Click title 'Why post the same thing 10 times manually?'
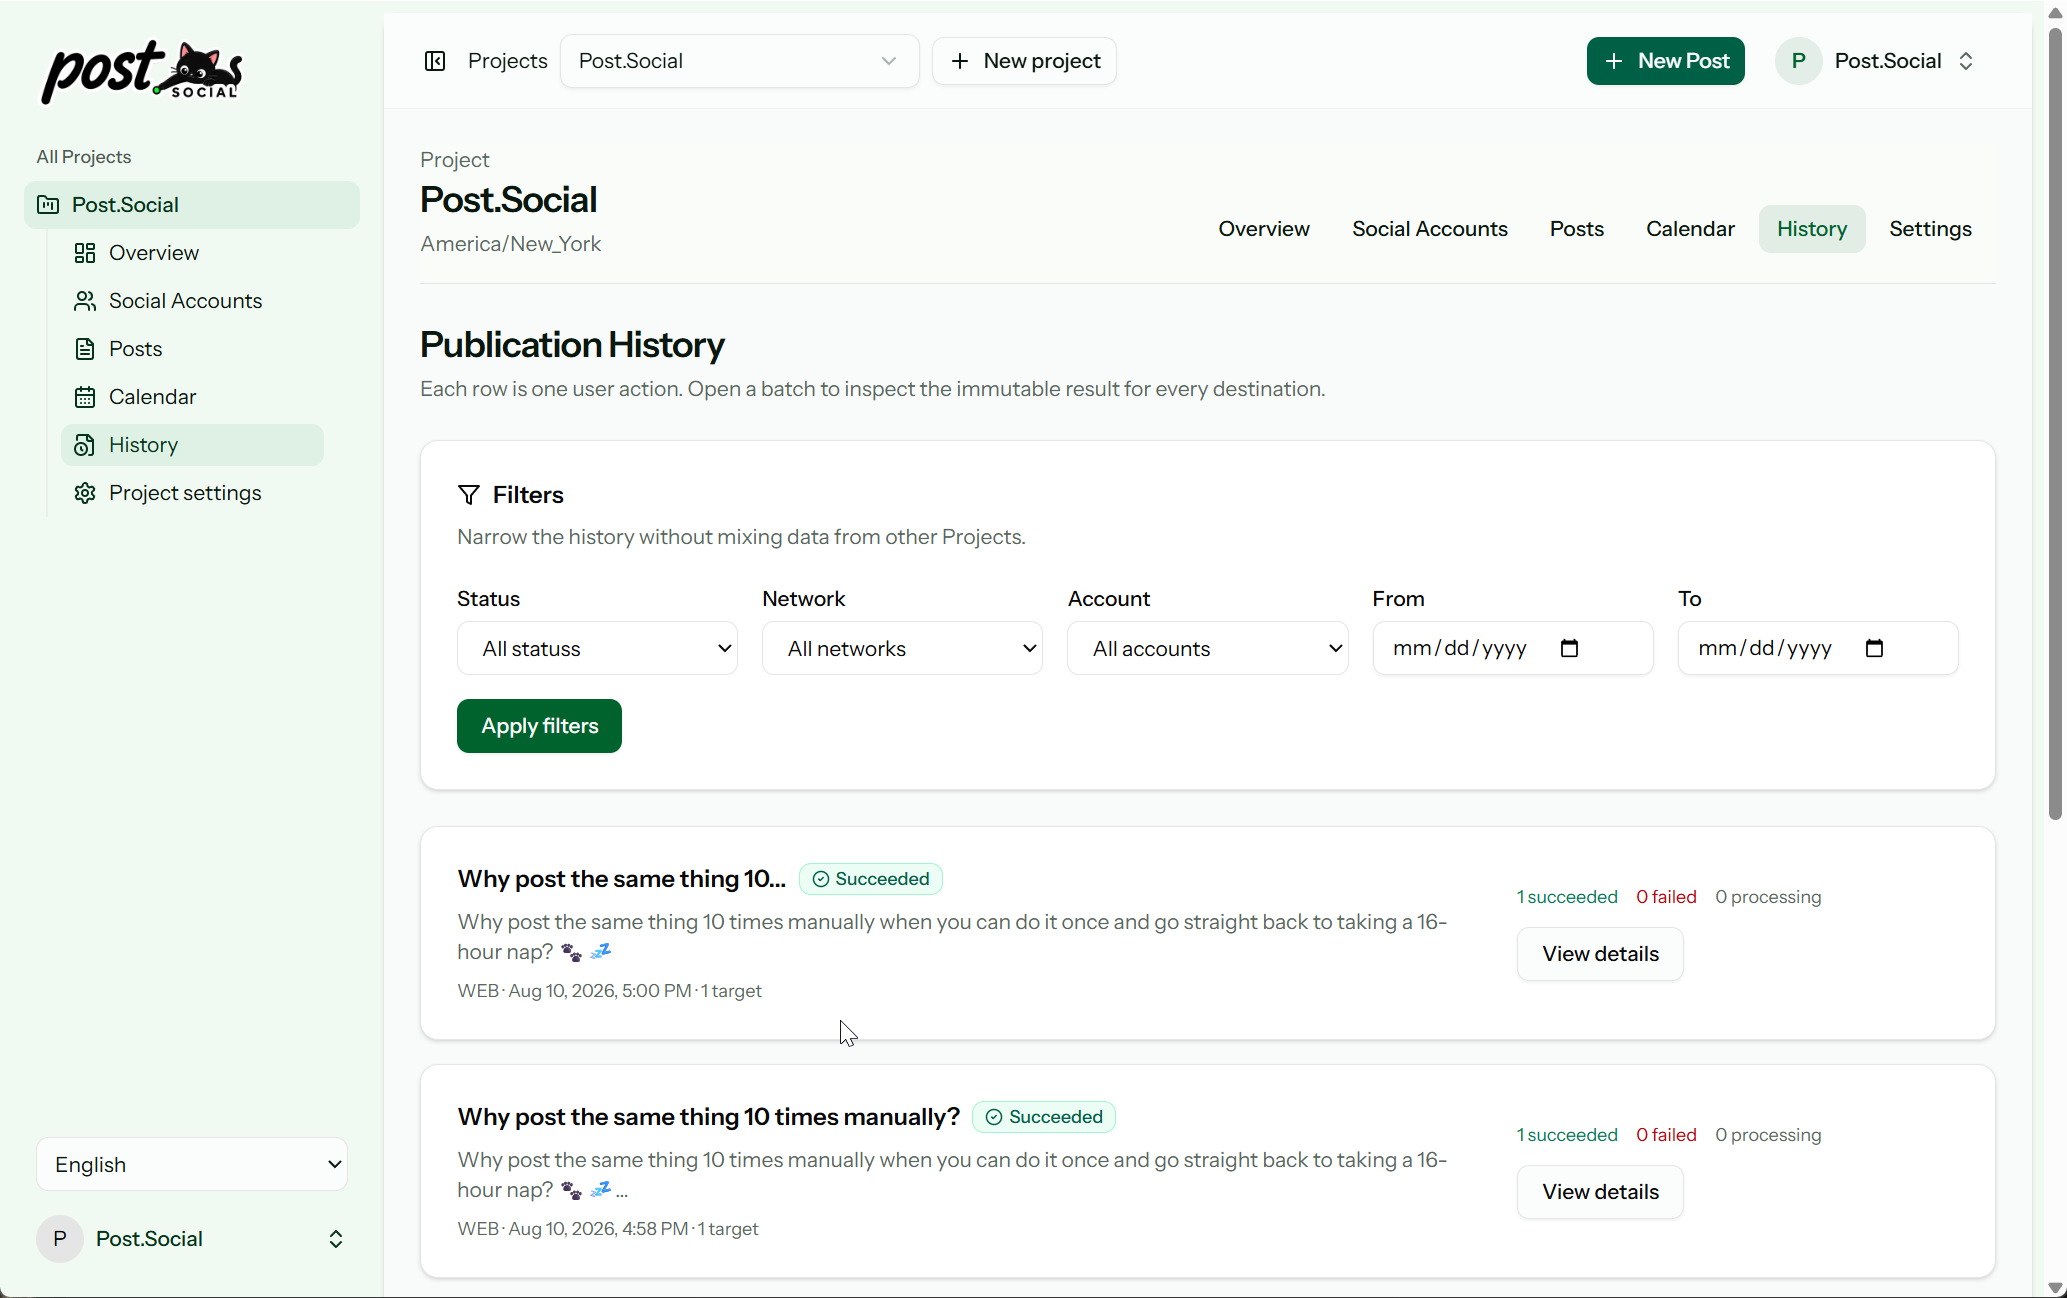This screenshot has height=1298, width=2067. pyautogui.click(x=708, y=1117)
